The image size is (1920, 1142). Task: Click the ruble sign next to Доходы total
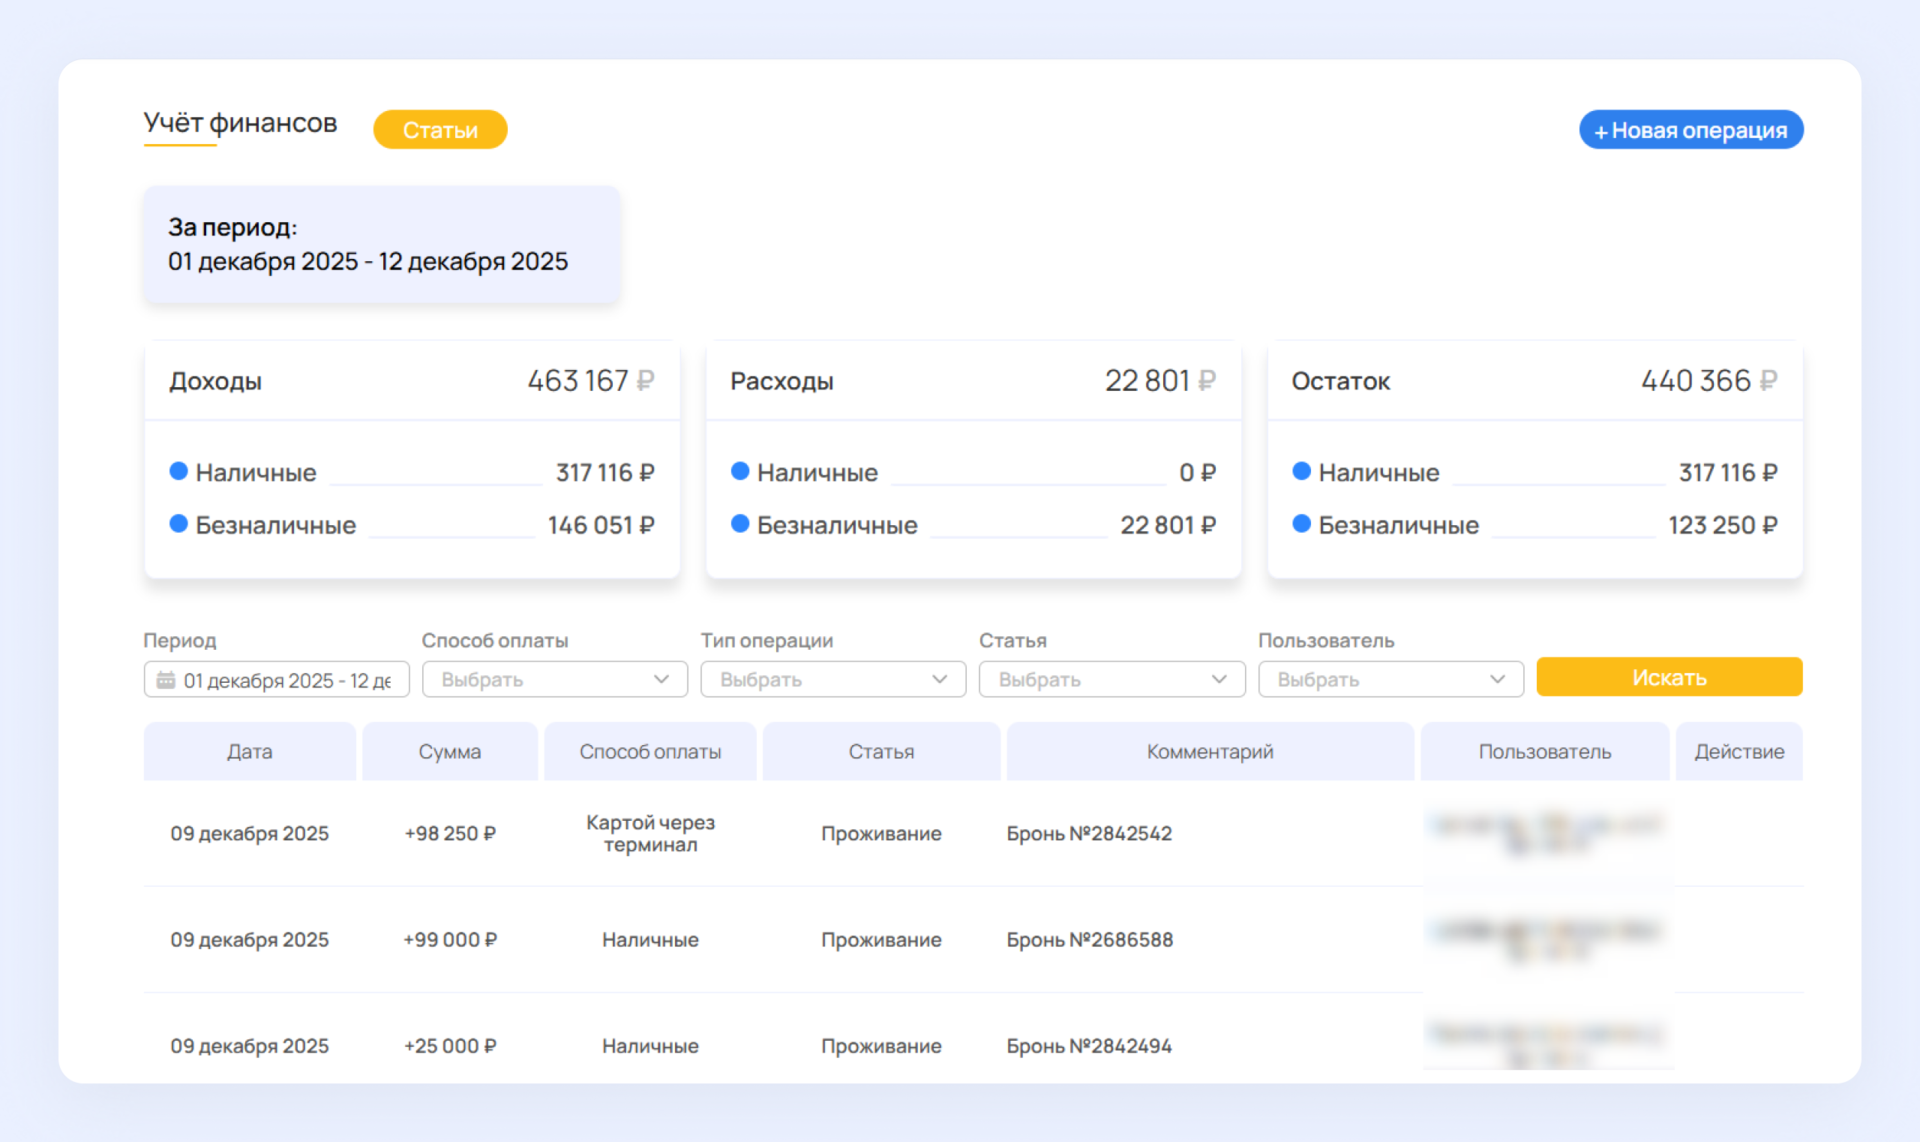(x=645, y=381)
